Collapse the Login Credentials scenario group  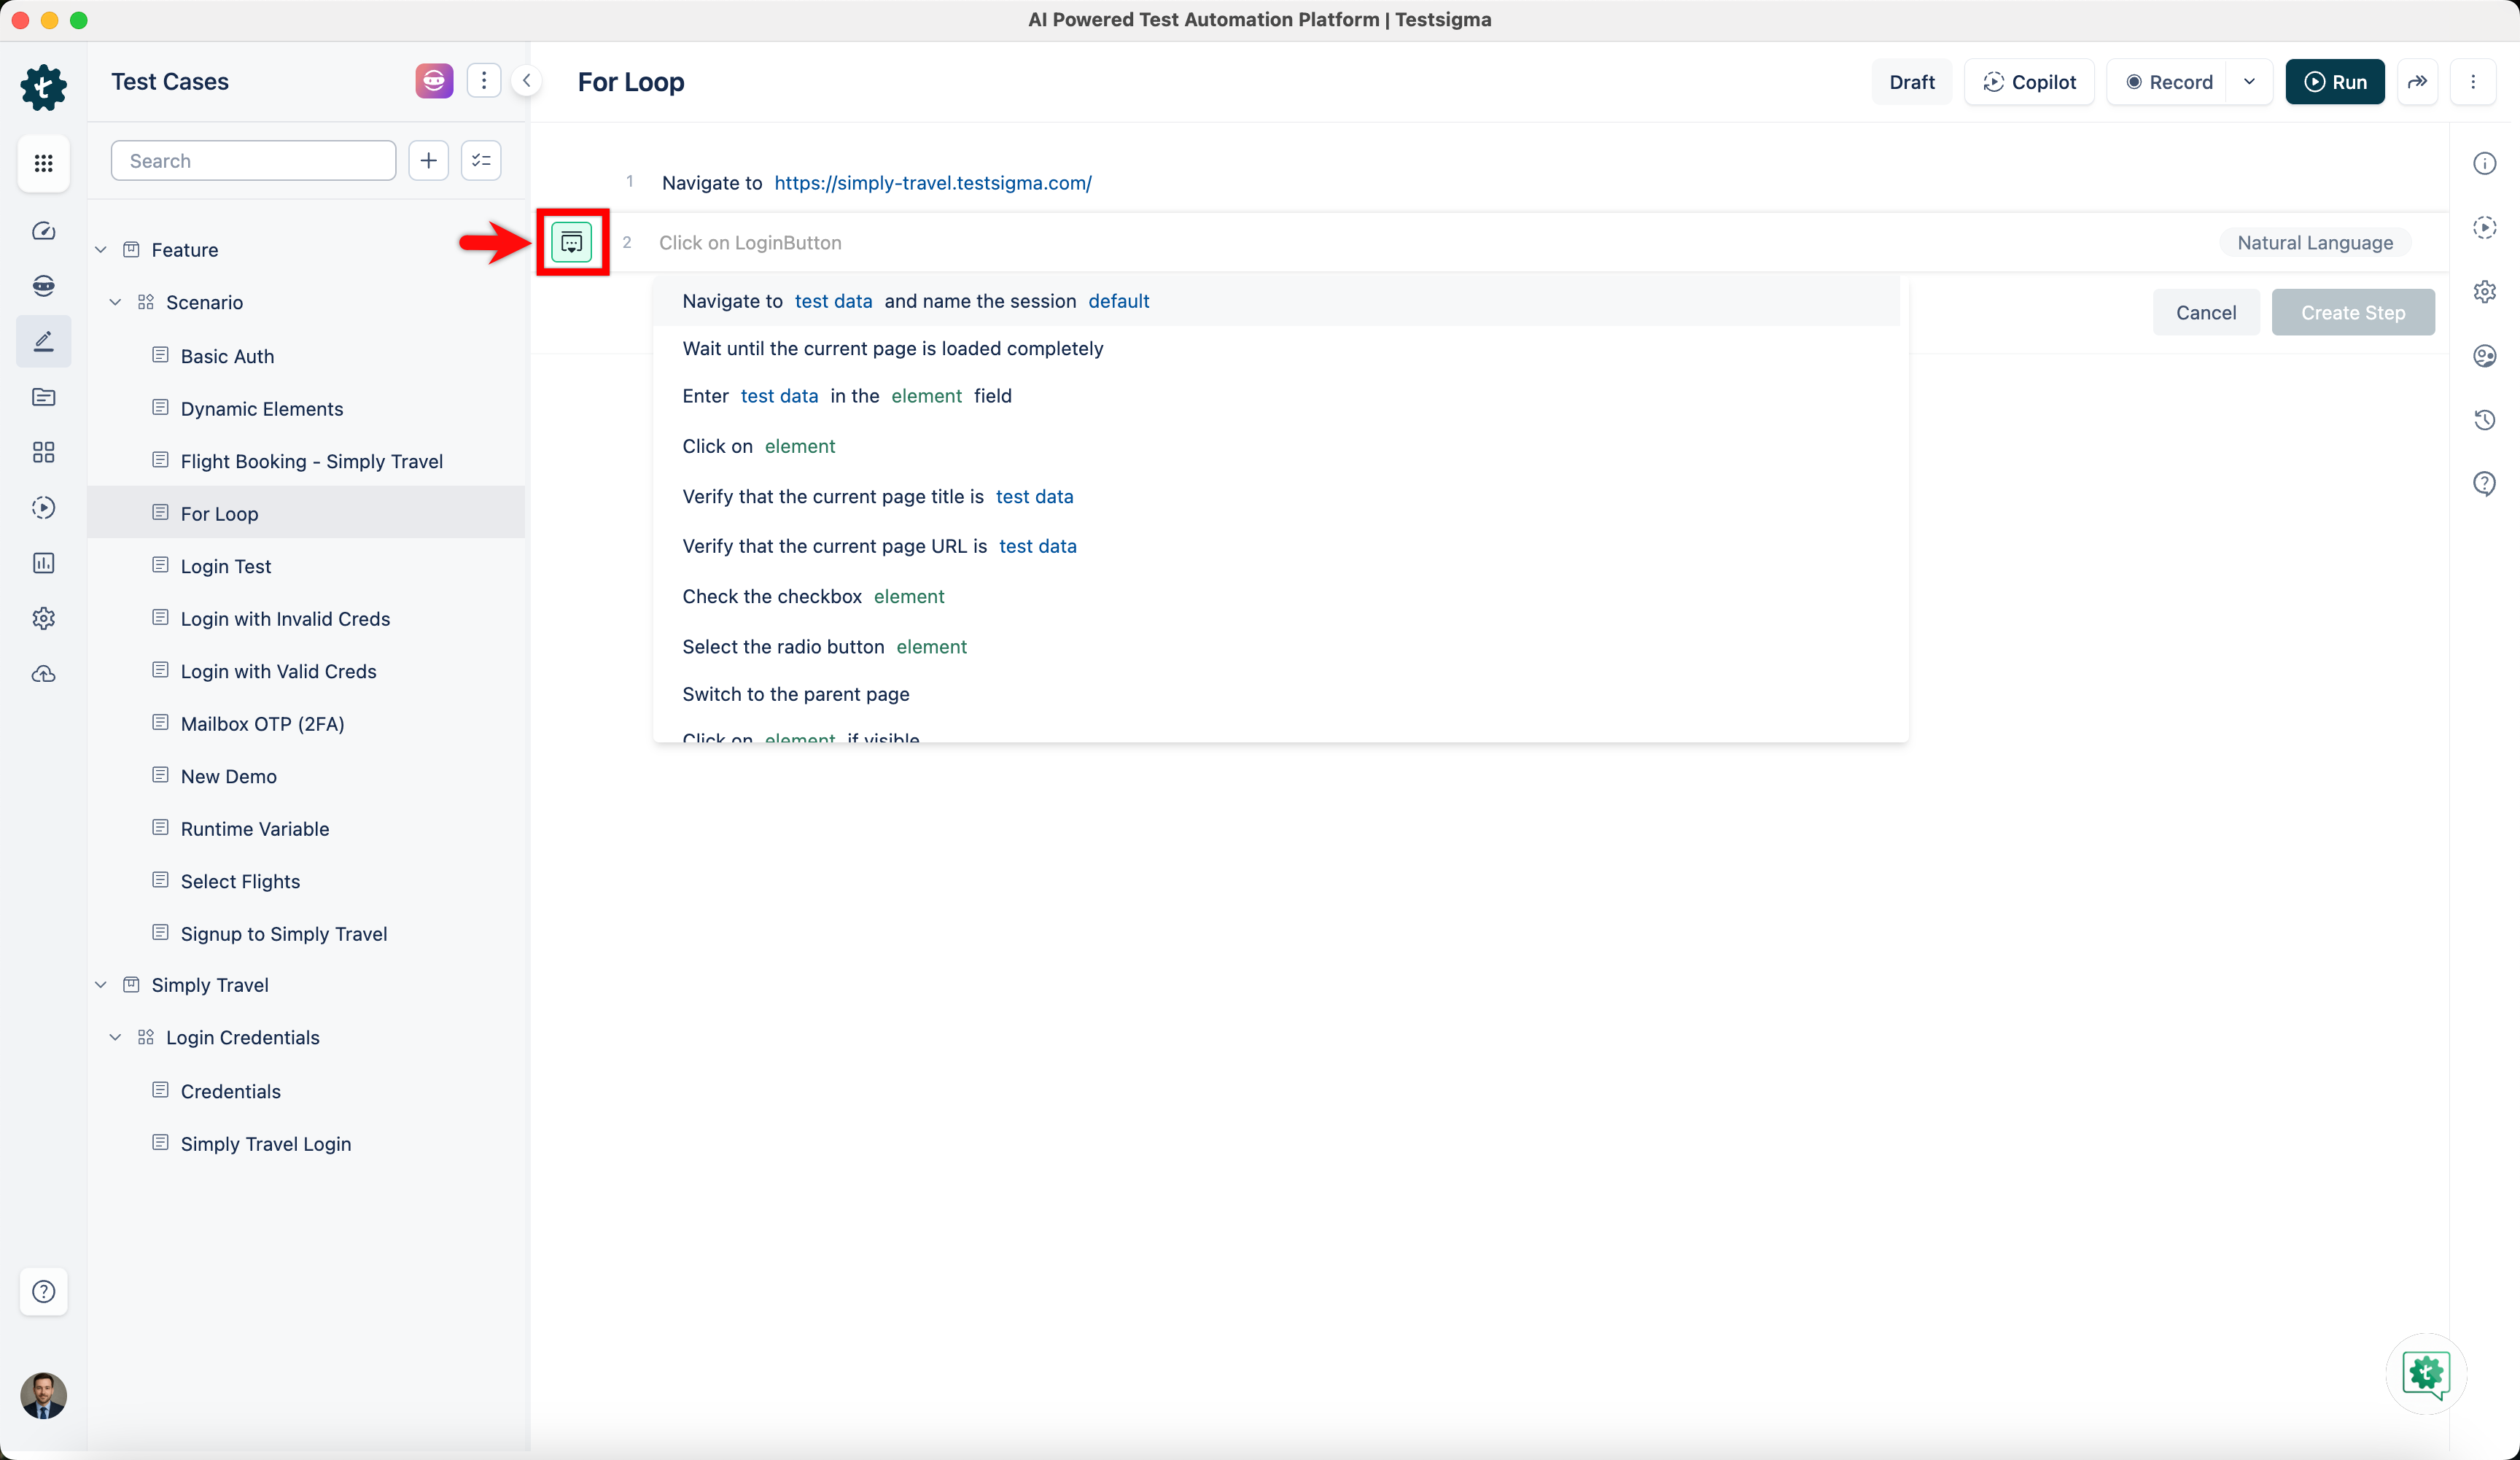[x=115, y=1038]
